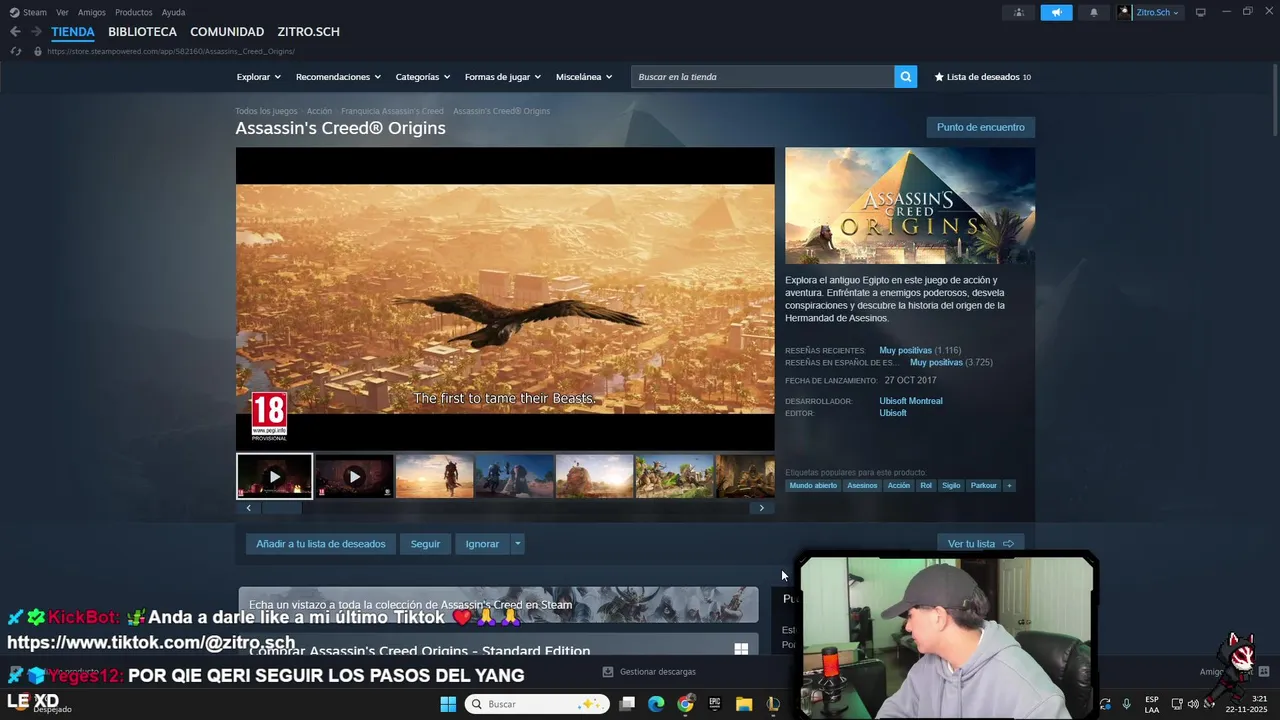Image resolution: width=1280 pixels, height=720 pixels.
Task: Switch to the TIENDA tab
Action: [x=73, y=32]
